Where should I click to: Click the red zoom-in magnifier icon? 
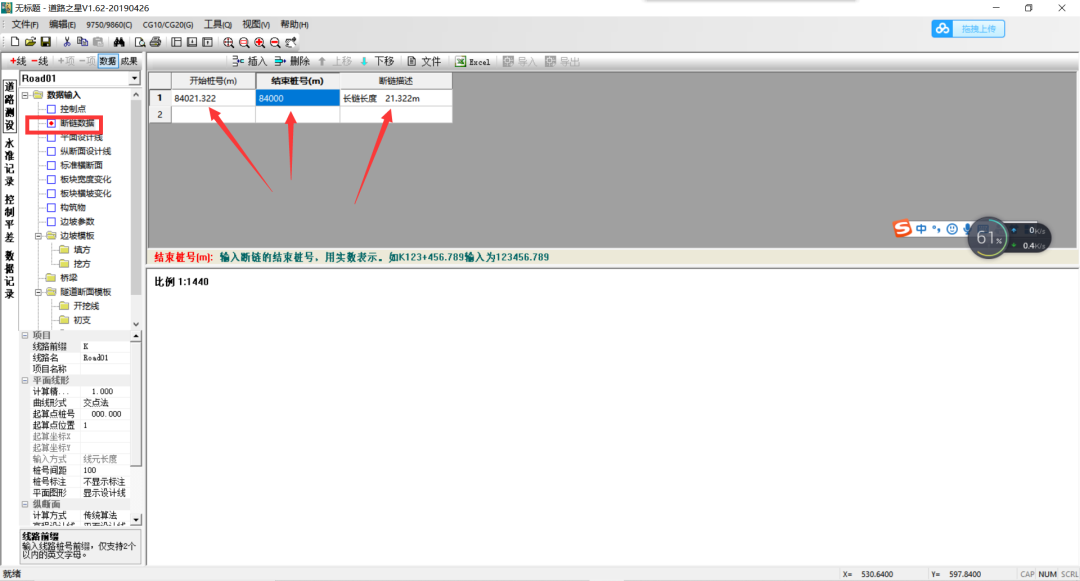pyautogui.click(x=260, y=43)
